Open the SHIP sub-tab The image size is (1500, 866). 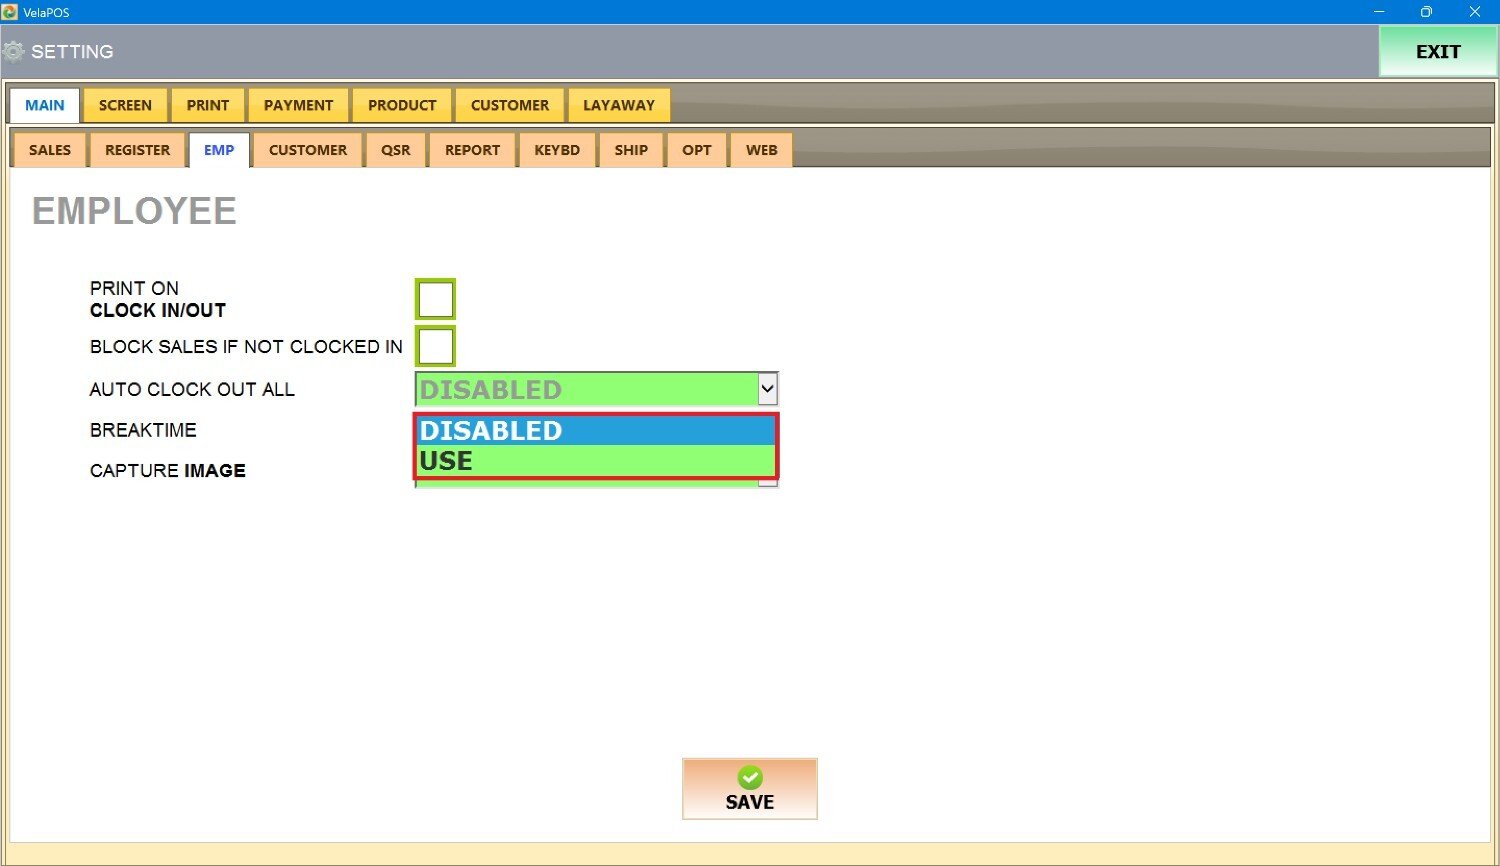[x=631, y=150]
